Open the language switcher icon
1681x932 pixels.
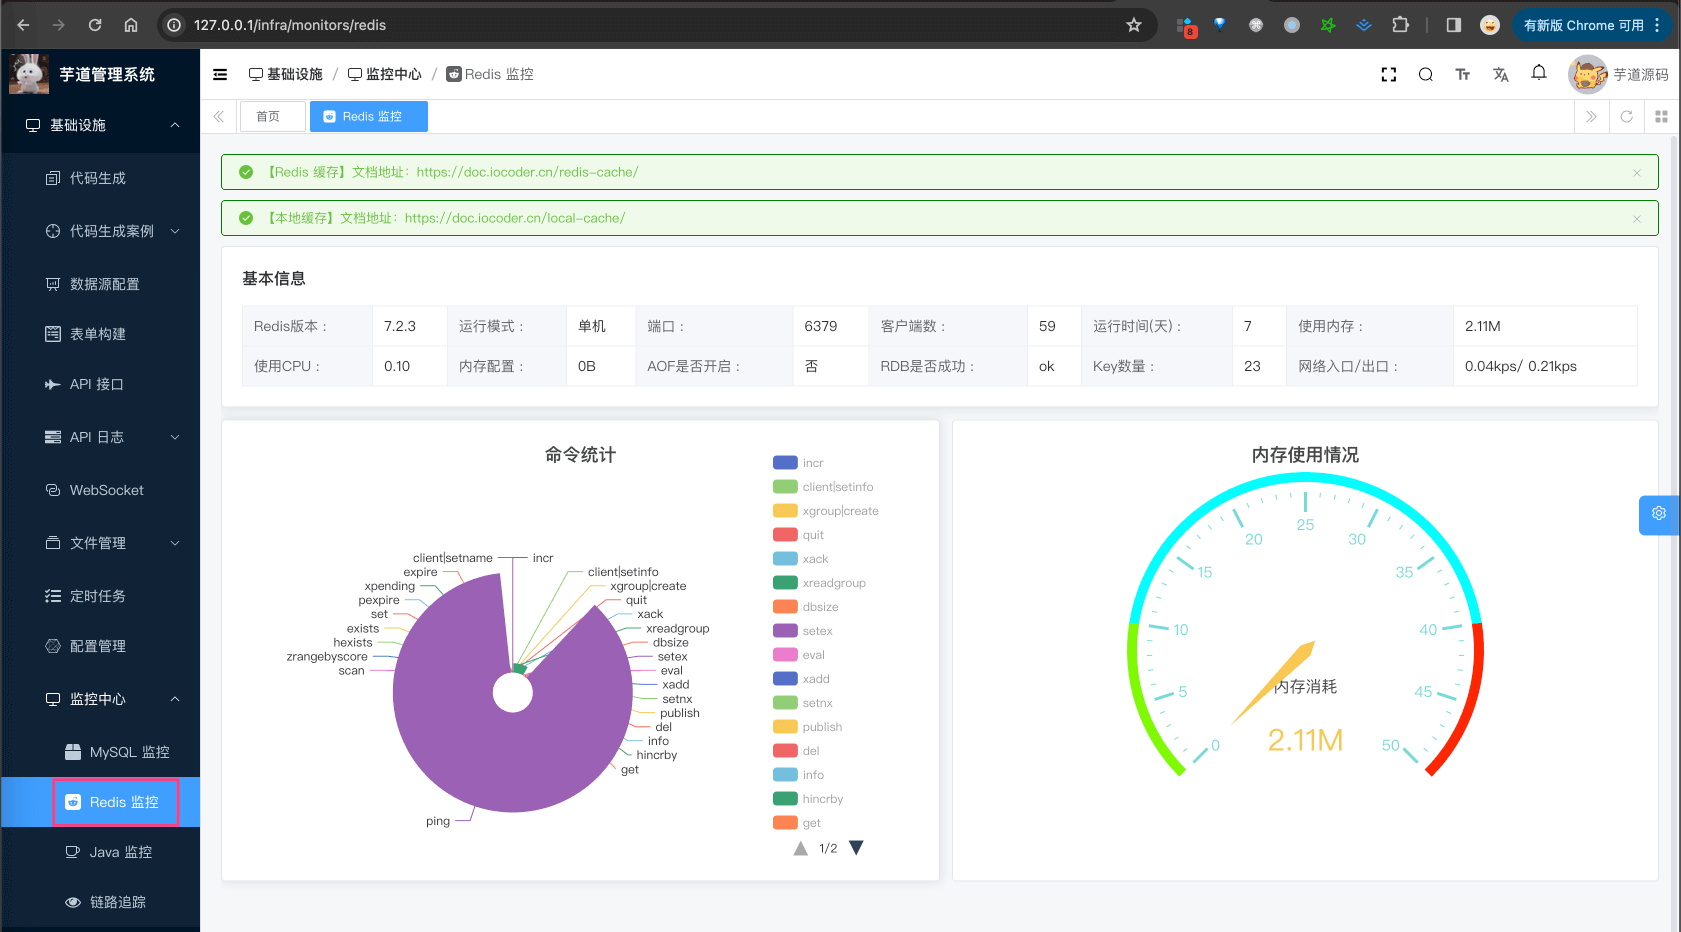pos(1501,74)
